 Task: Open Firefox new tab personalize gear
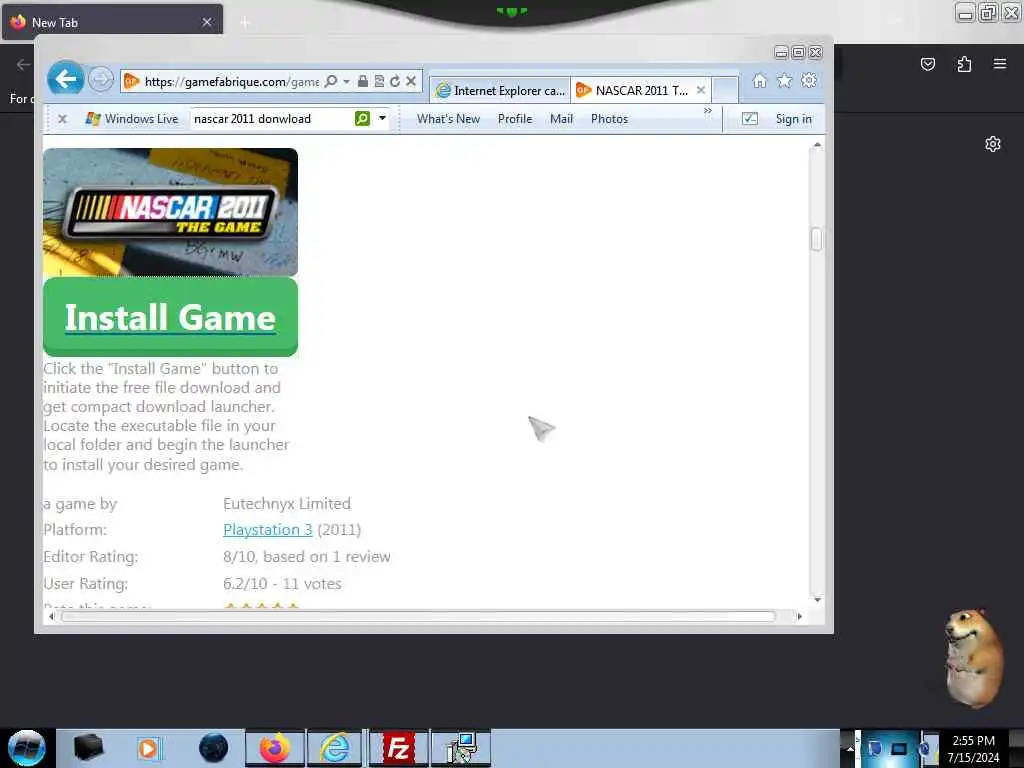pos(993,144)
